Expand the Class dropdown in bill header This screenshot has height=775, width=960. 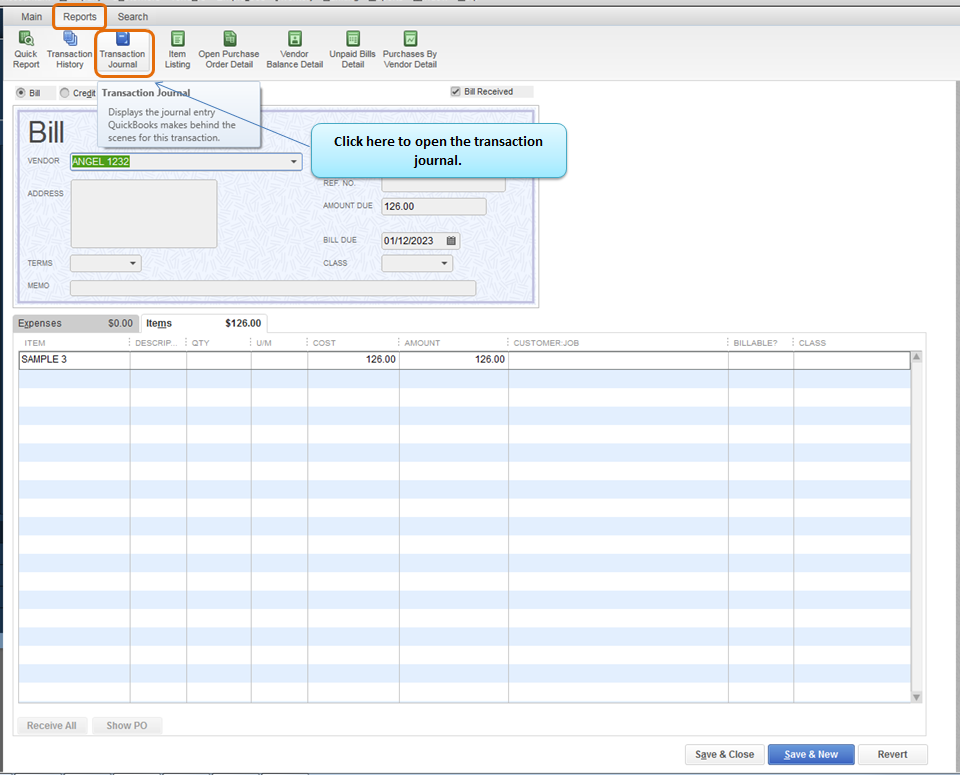[x=444, y=263]
